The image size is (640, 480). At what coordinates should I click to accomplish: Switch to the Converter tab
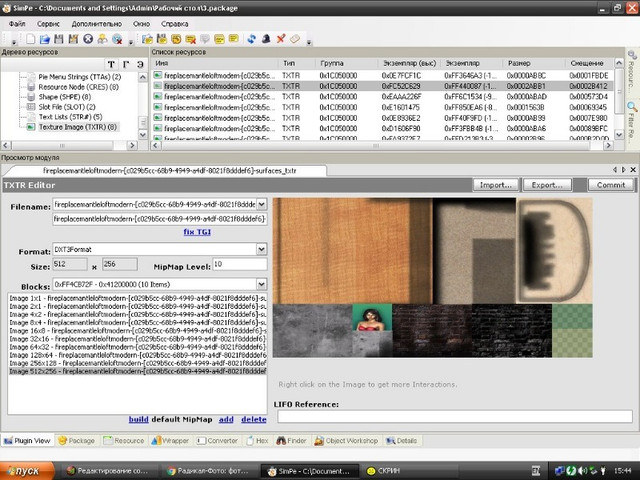pyautogui.click(x=217, y=441)
